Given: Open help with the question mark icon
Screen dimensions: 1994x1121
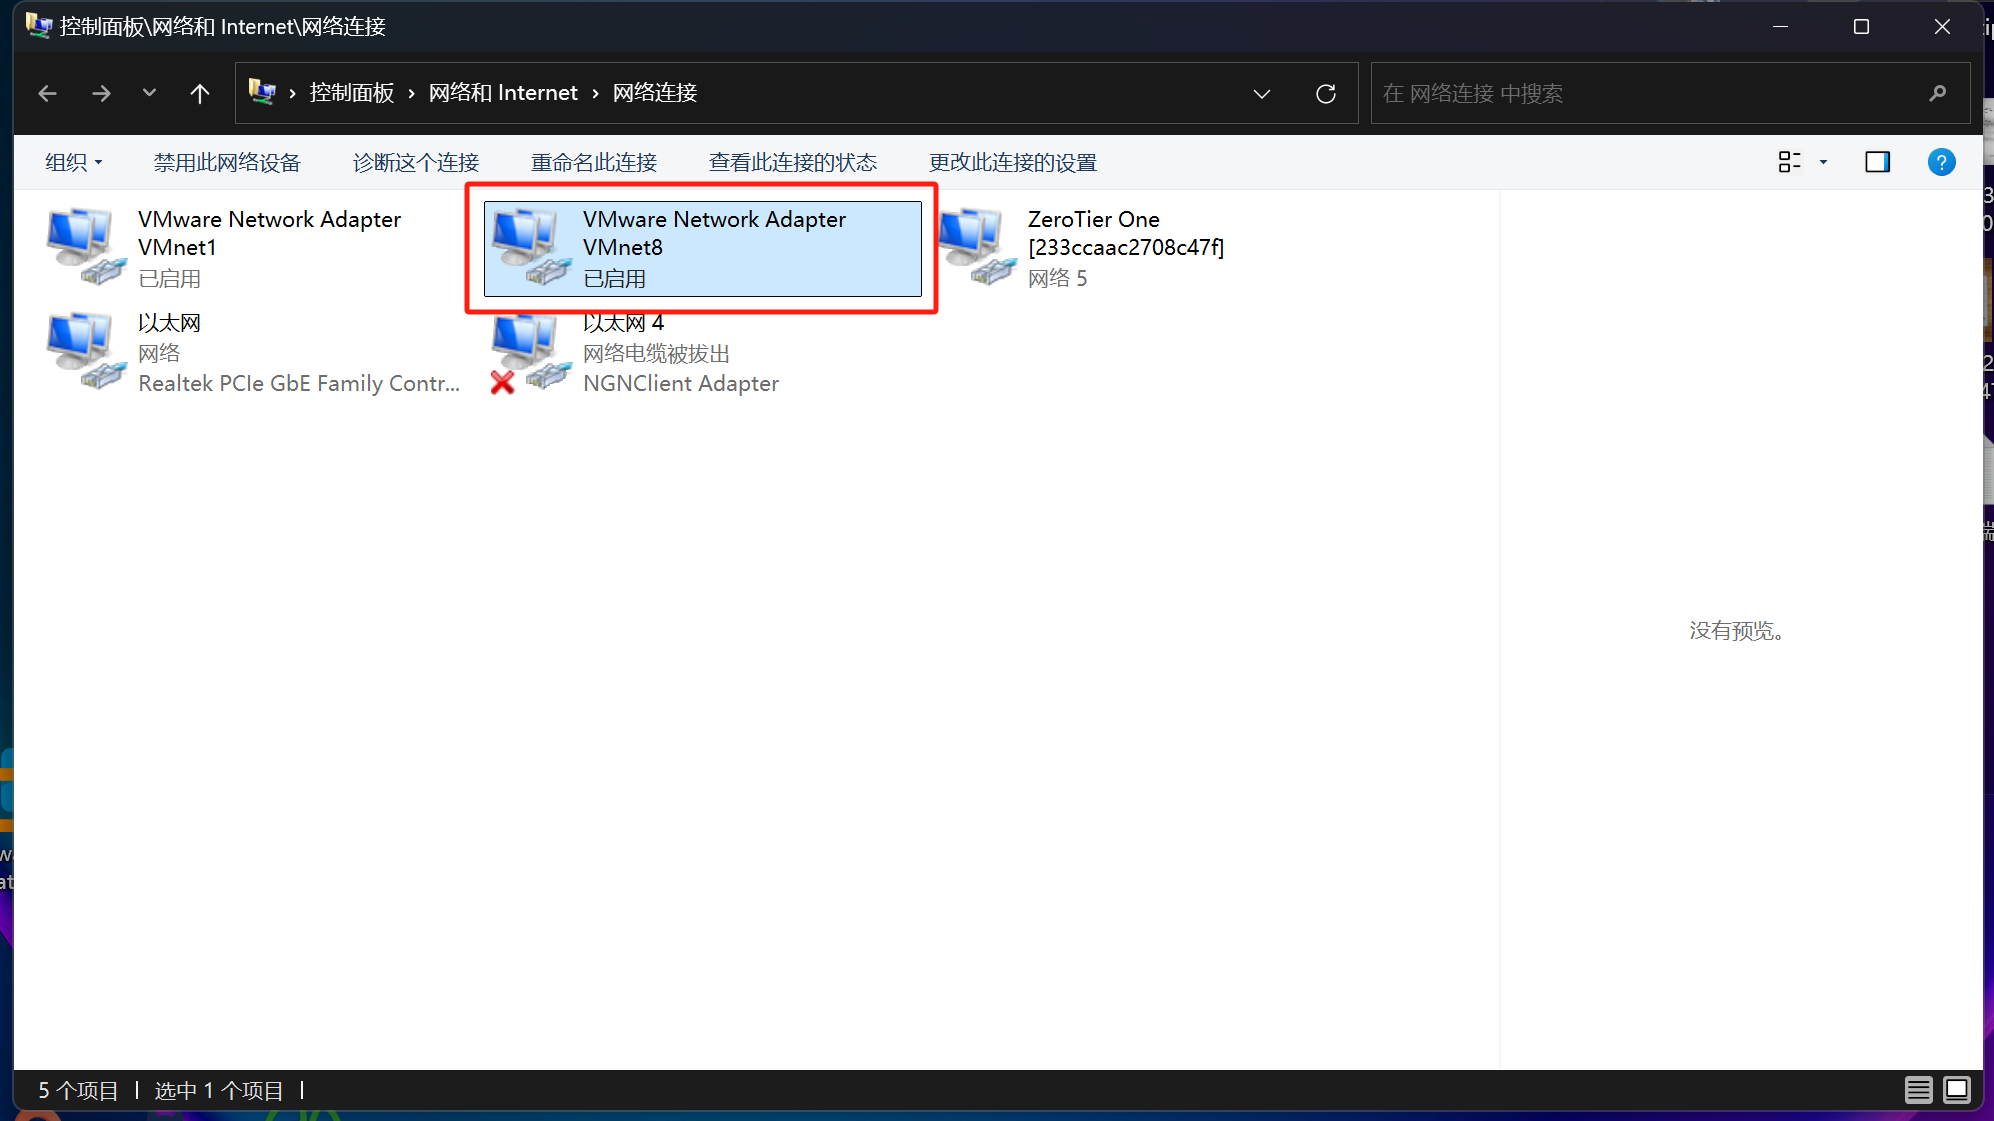Looking at the screenshot, I should (x=1941, y=162).
